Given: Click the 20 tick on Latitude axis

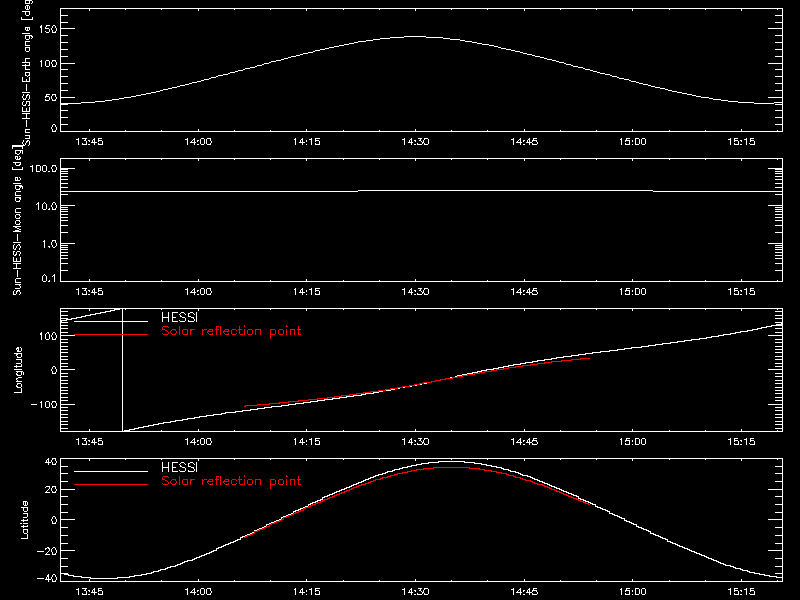Looking at the screenshot, I should [x=52, y=490].
